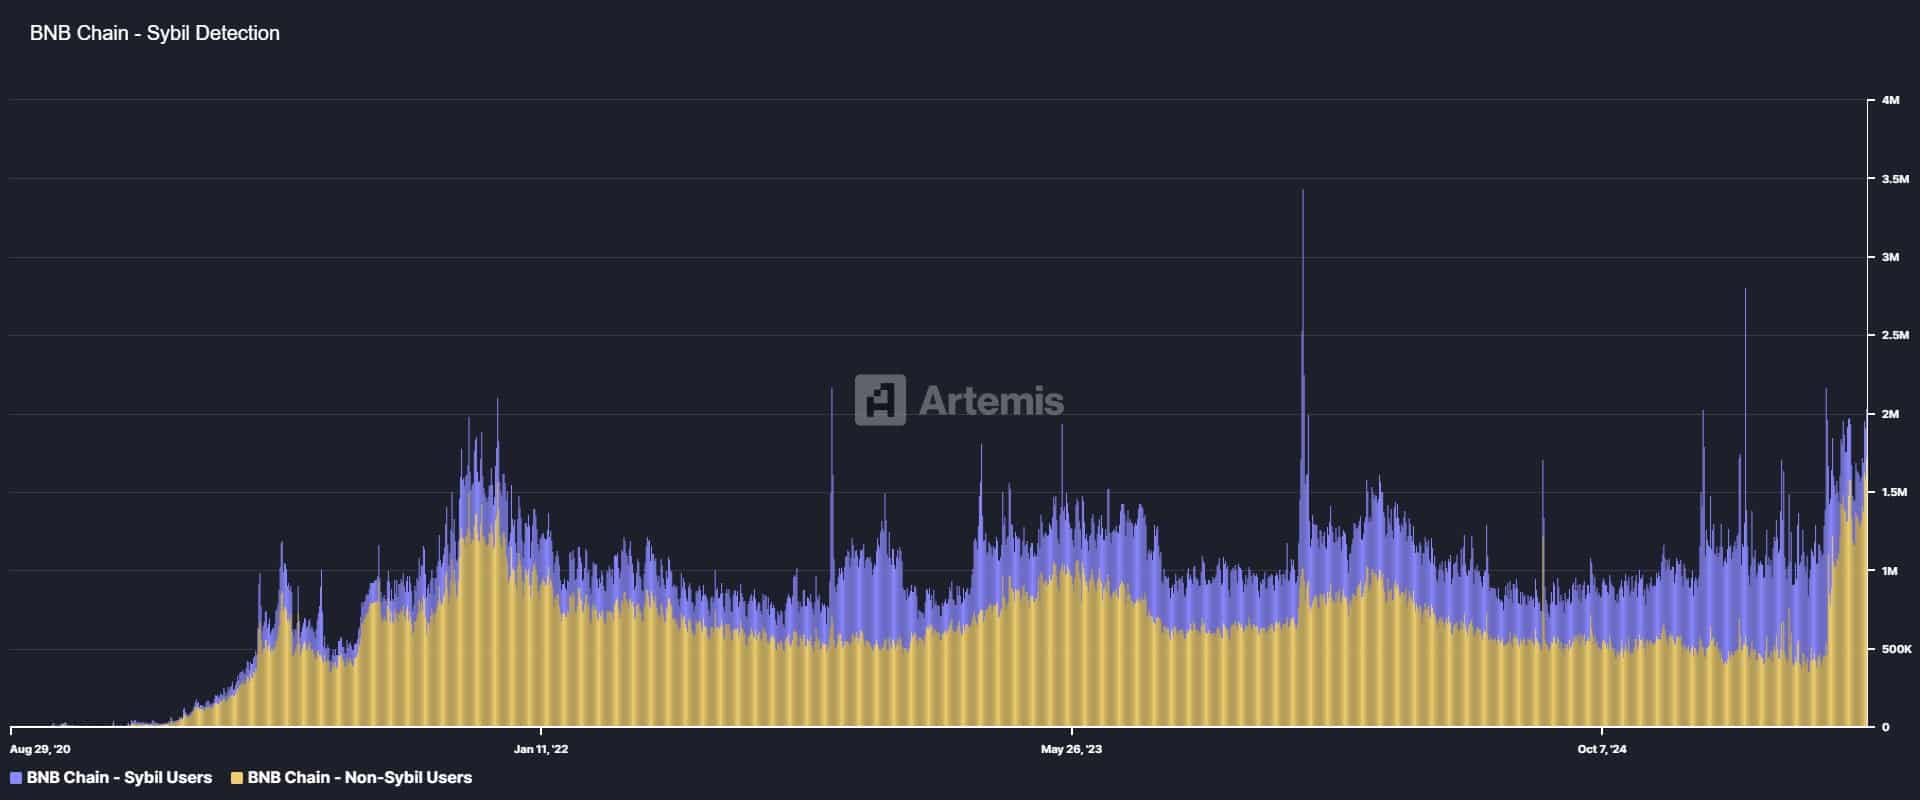Click the '3.5M' y-axis label
This screenshot has height=800, width=1920.
(1895, 179)
